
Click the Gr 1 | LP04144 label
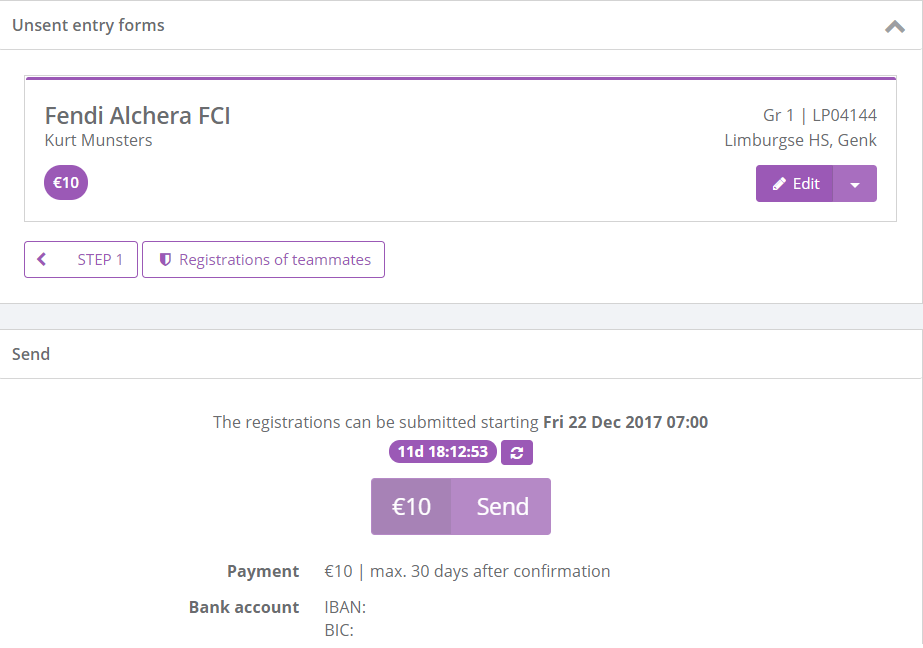[819, 115]
